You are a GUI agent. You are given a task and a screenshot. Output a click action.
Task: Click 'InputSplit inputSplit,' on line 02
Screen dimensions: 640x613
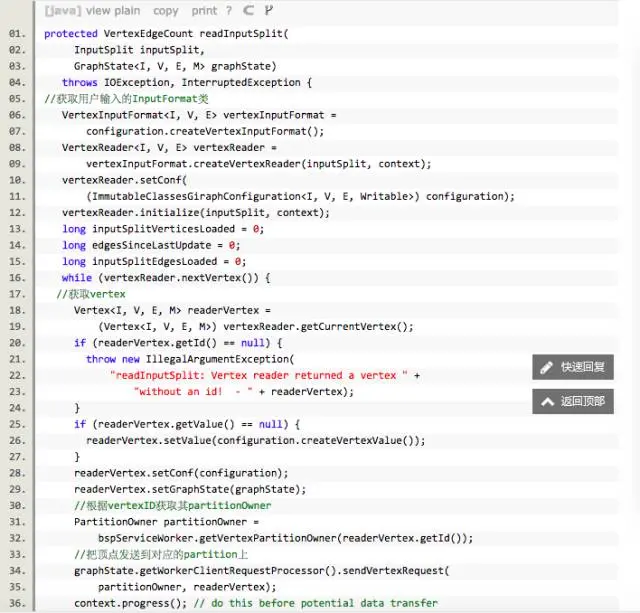(x=139, y=50)
